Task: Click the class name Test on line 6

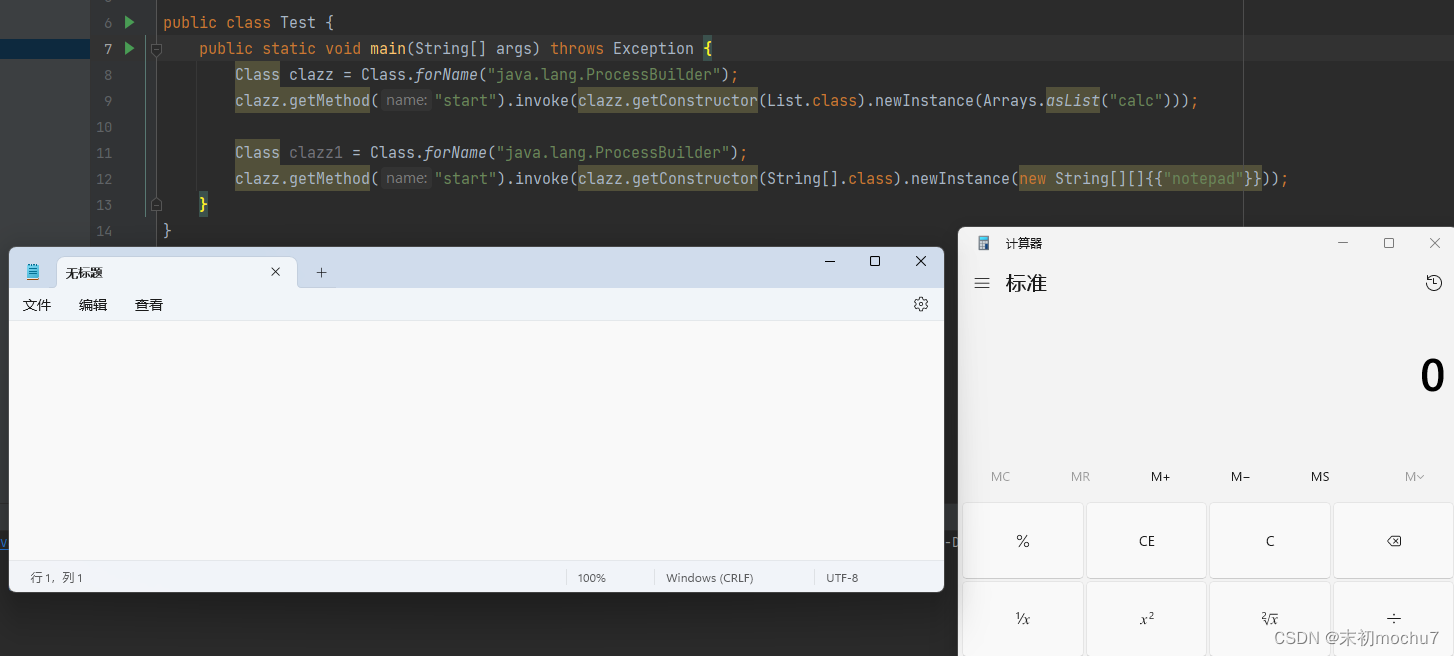Action: (298, 22)
